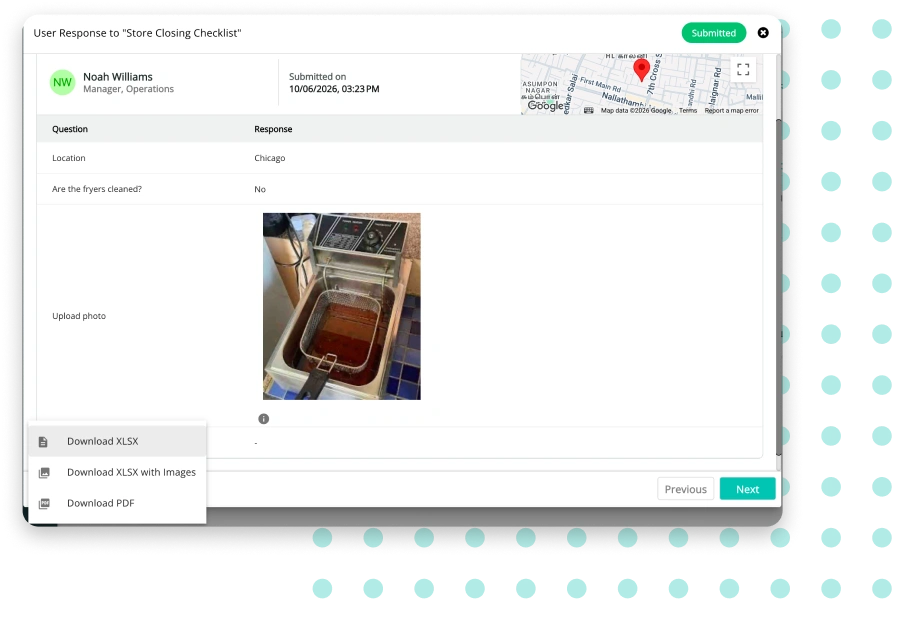Click the Response column header
Viewport: 902px width, 634px height.
(273, 129)
